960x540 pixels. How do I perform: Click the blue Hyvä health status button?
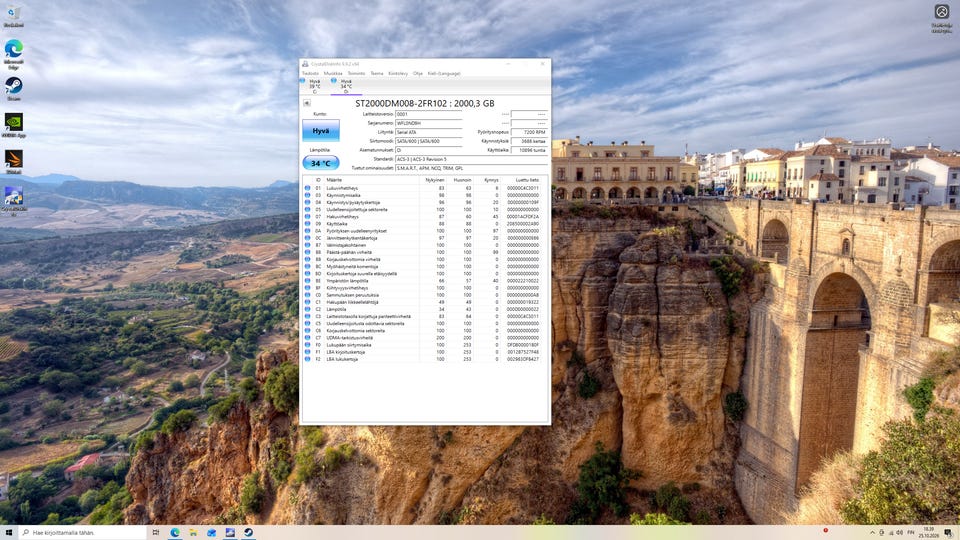coord(321,130)
